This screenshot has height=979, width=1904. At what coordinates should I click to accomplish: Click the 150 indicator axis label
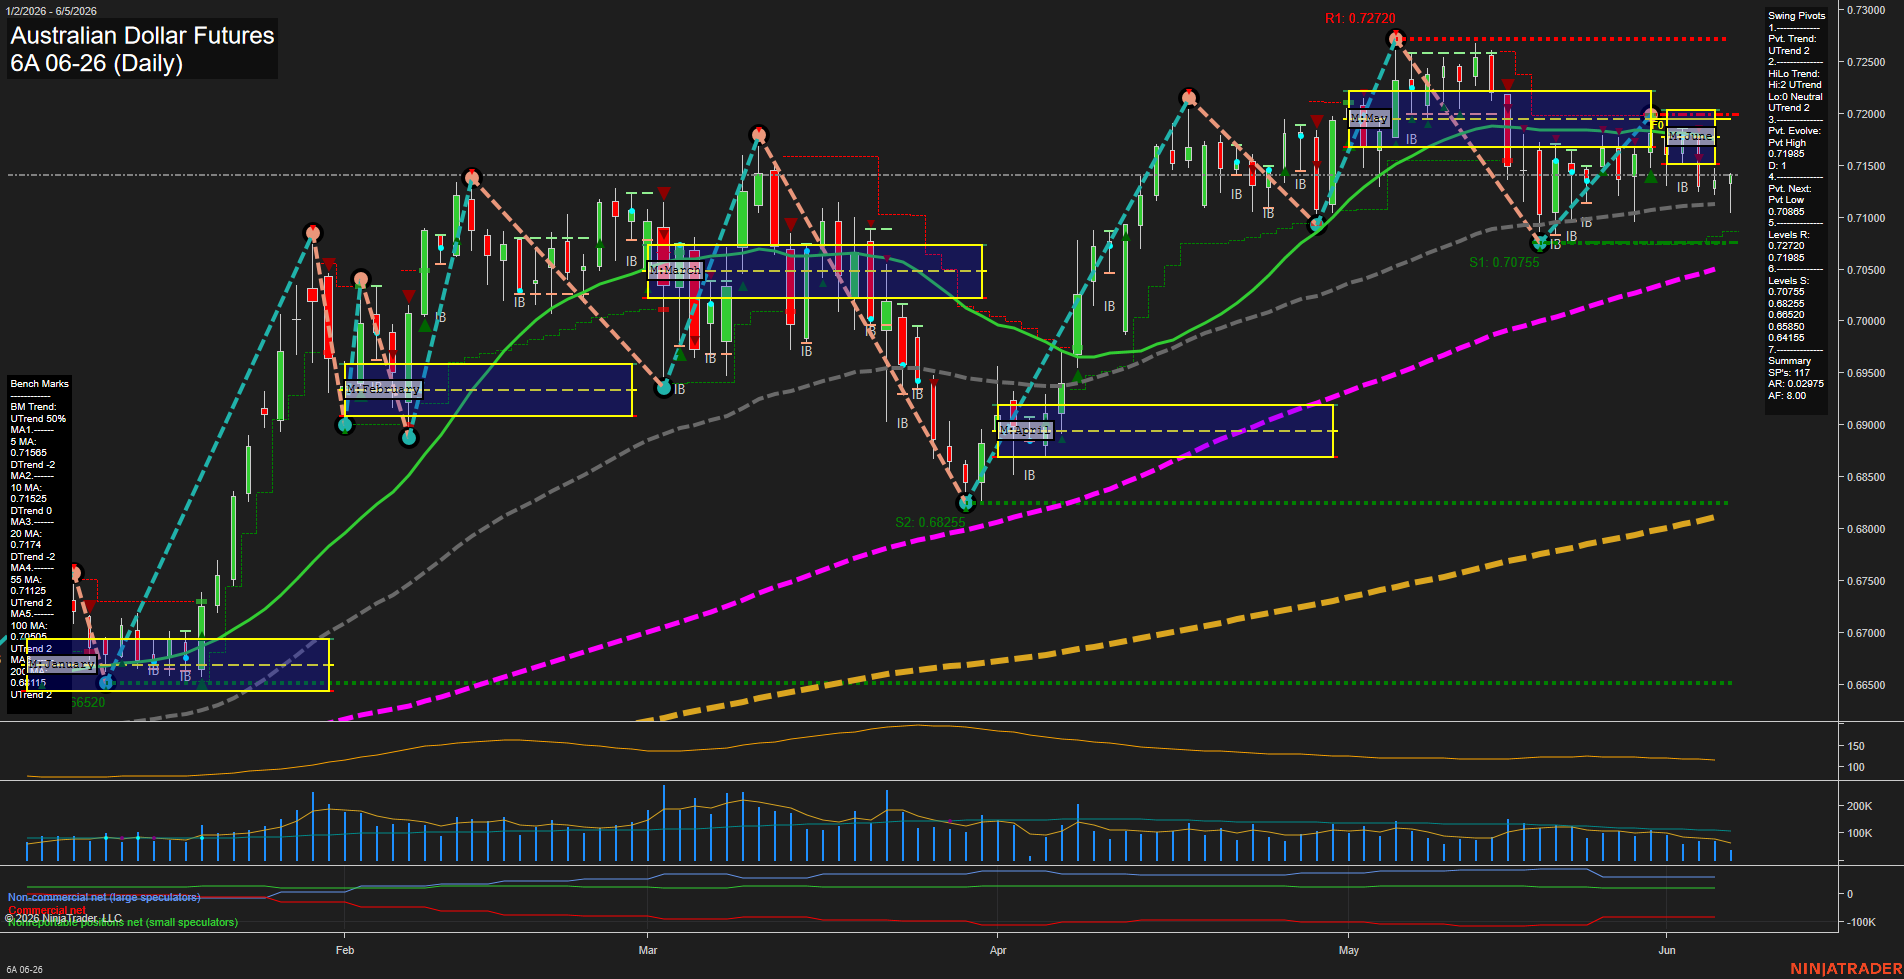(1856, 746)
